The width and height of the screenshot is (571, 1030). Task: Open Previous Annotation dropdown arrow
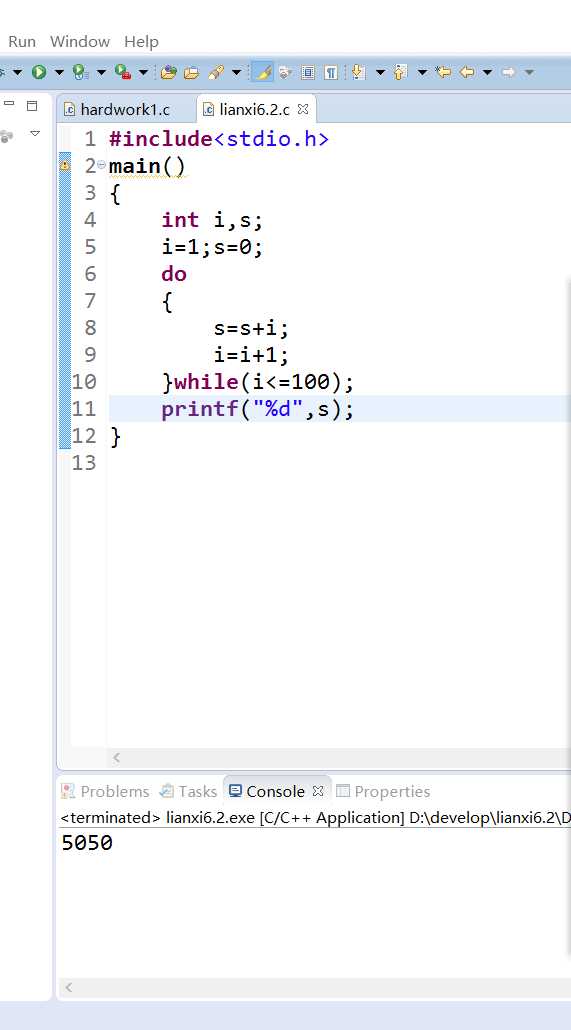point(422,72)
